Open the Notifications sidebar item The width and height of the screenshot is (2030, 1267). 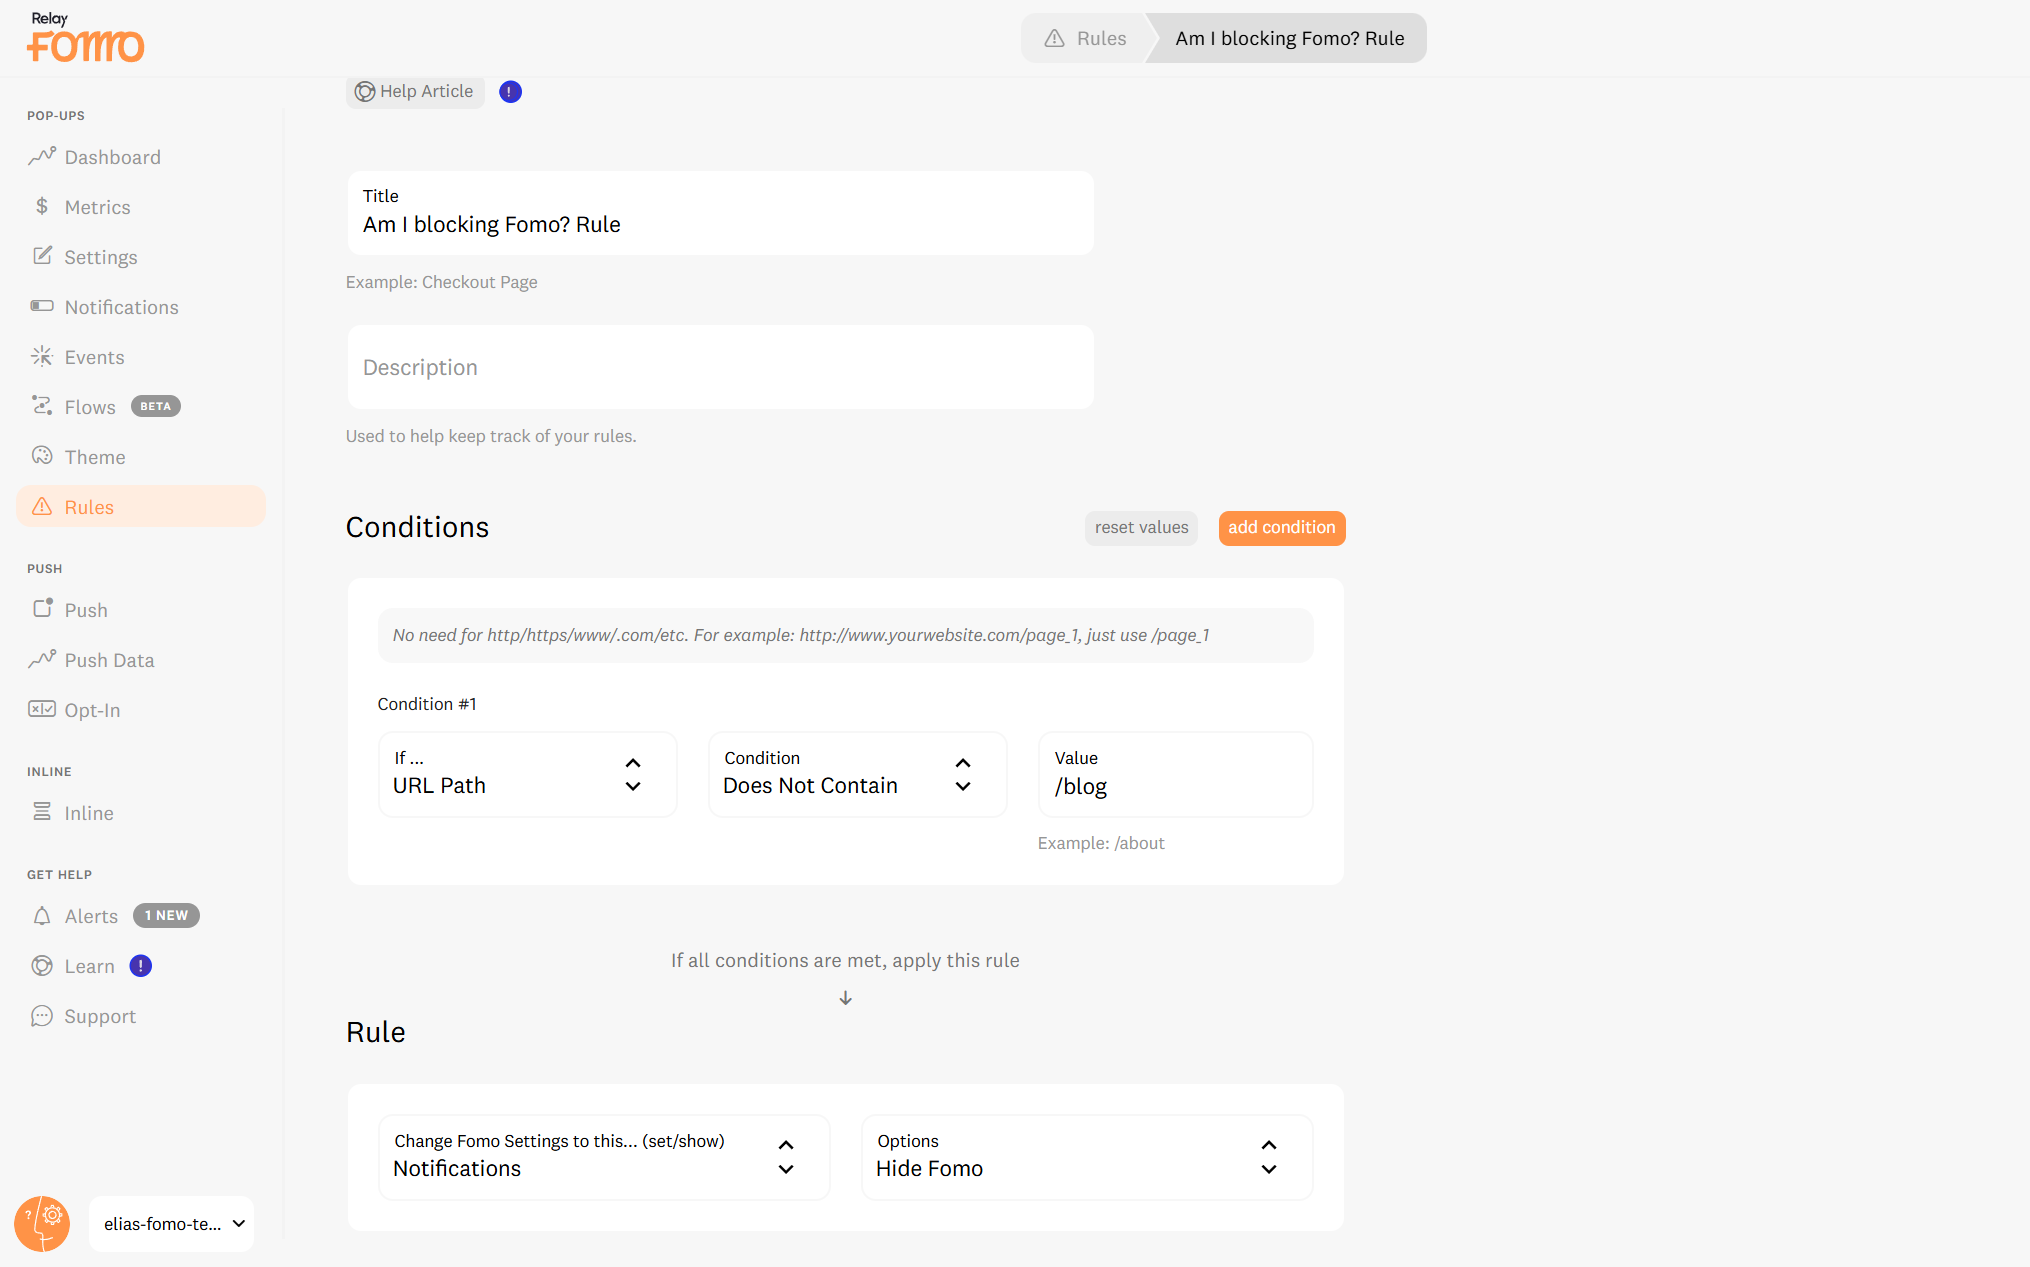[x=121, y=307]
